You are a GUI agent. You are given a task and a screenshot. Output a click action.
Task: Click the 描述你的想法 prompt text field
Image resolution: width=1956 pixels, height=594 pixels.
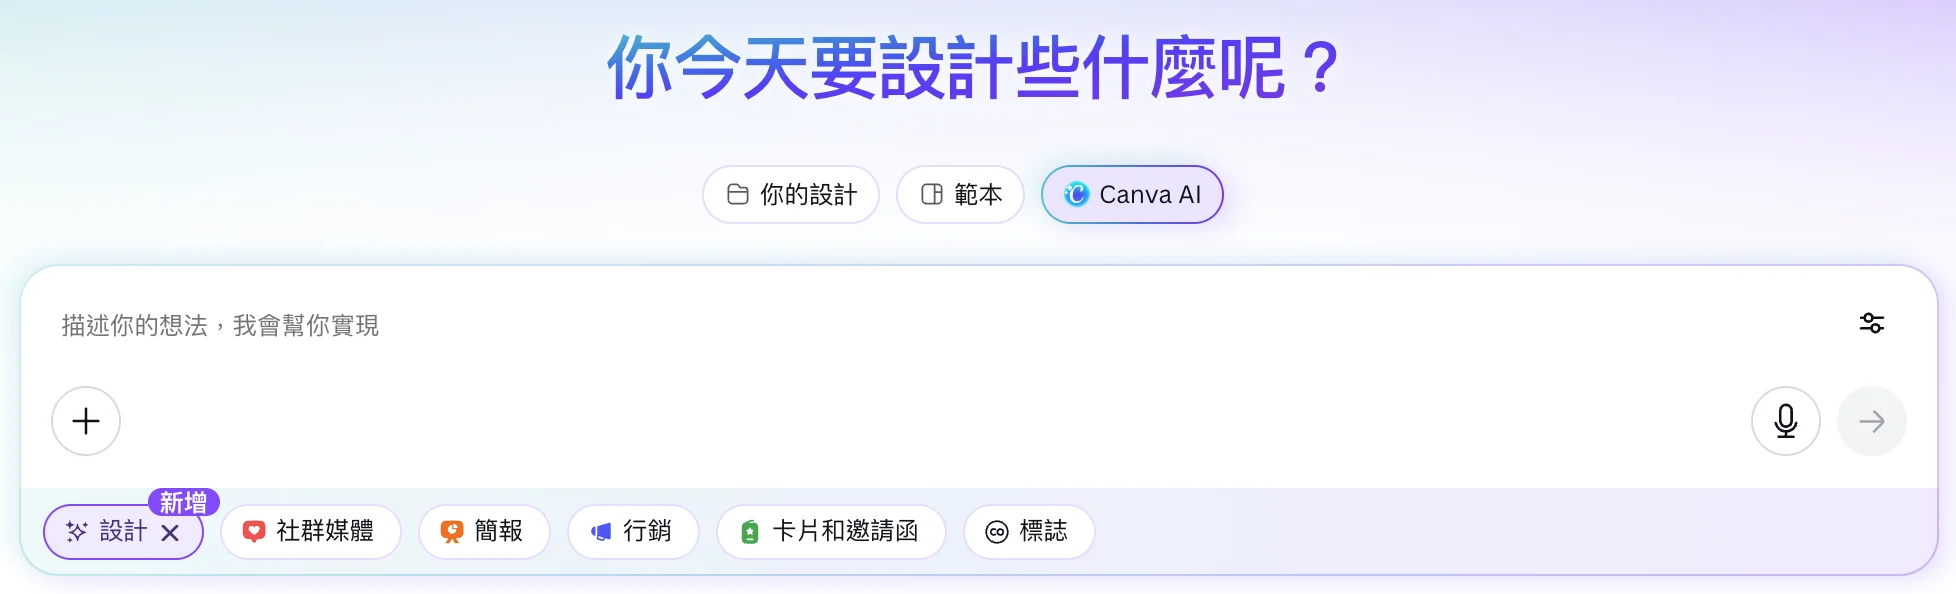(900, 326)
